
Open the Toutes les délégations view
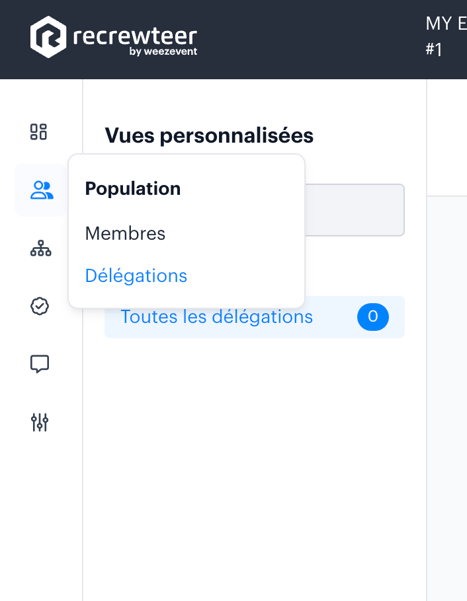click(x=254, y=317)
